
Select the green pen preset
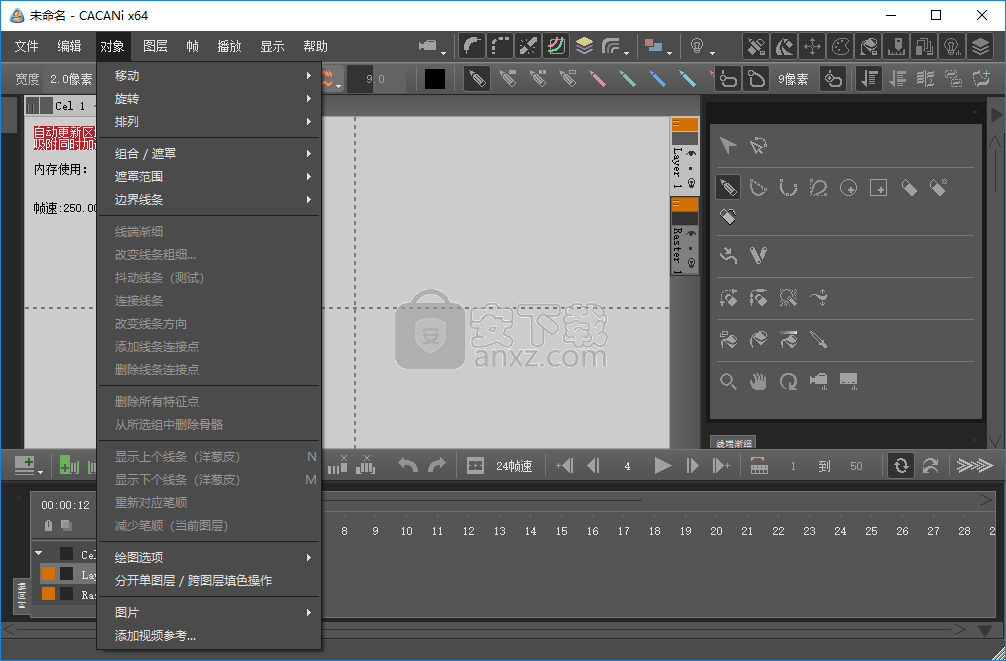coord(627,79)
